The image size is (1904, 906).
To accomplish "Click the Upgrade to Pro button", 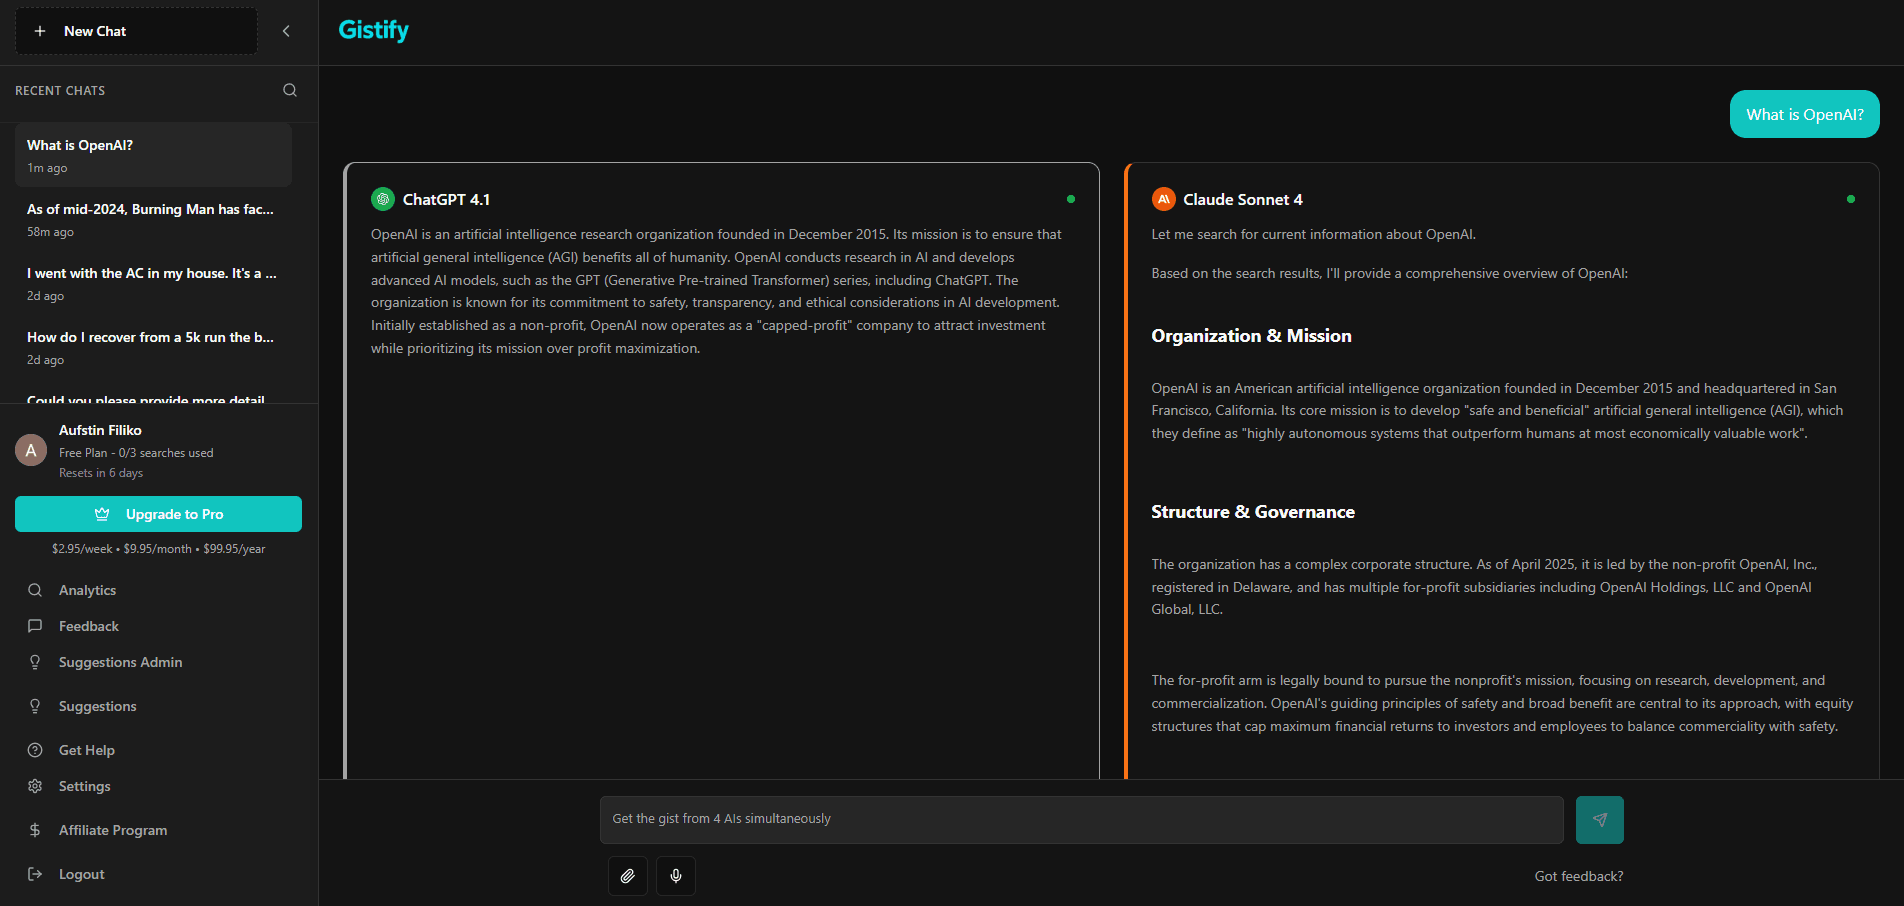I will [158, 514].
